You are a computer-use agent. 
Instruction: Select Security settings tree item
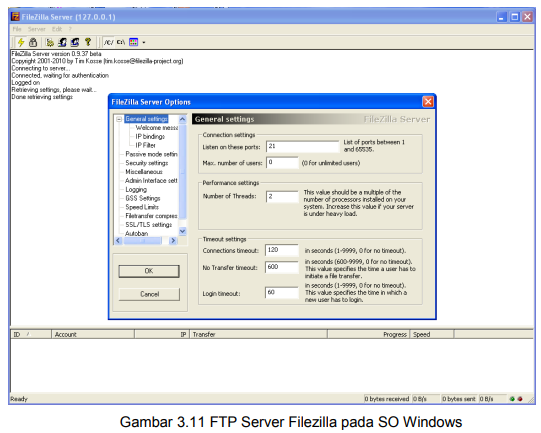(x=147, y=163)
